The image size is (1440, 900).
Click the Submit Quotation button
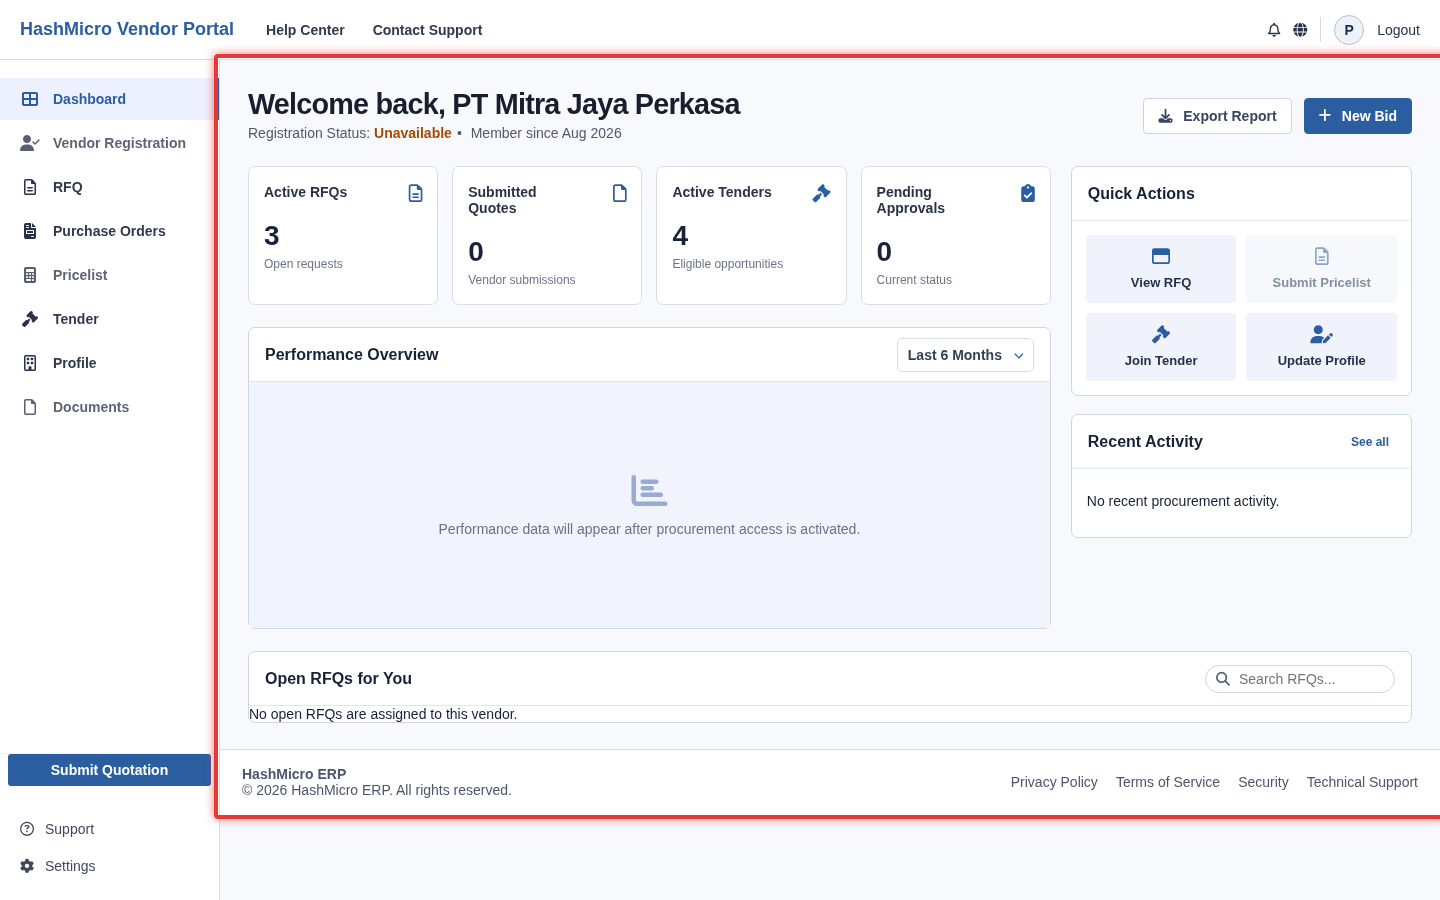tap(109, 770)
